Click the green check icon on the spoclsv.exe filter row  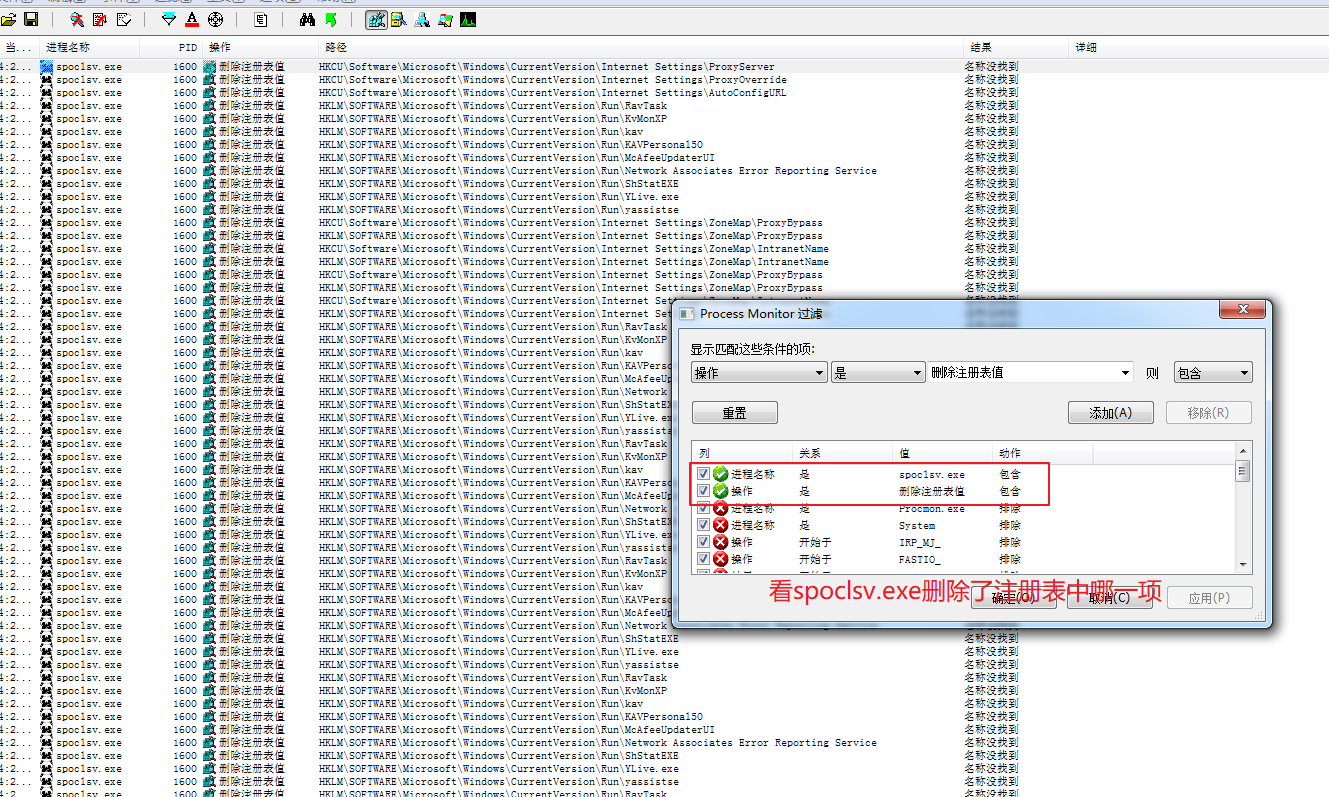click(x=720, y=474)
